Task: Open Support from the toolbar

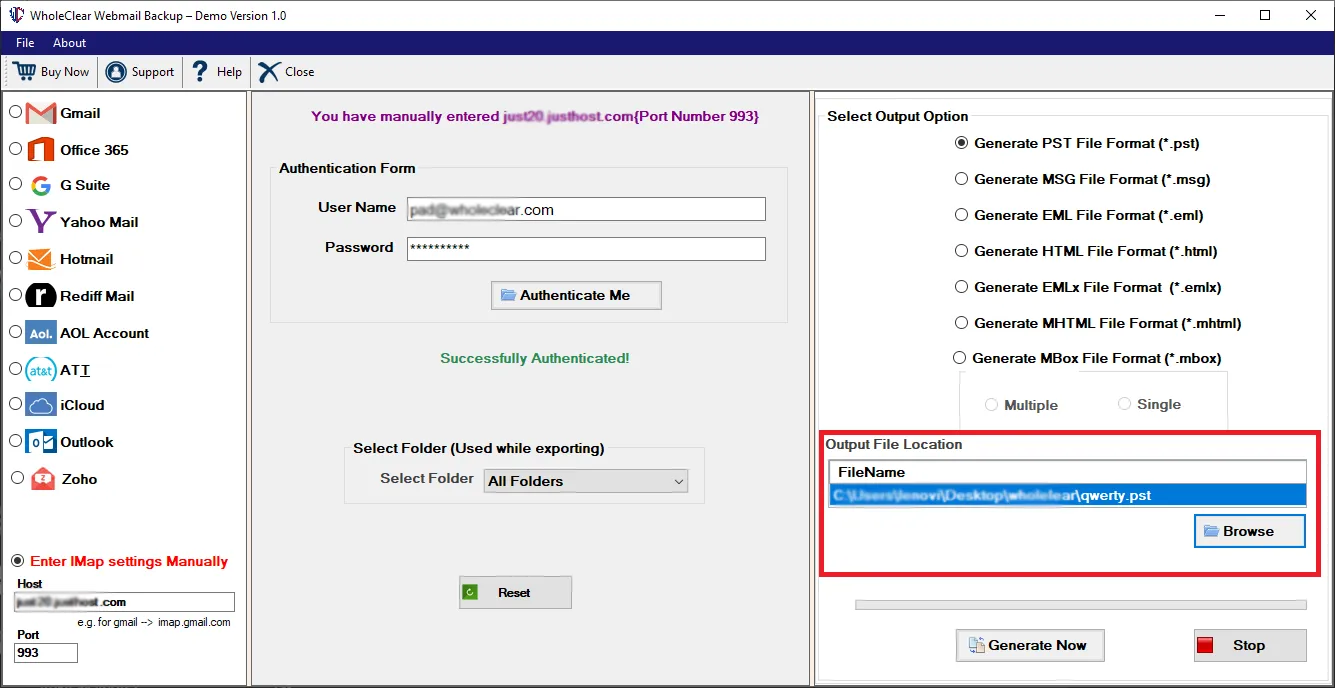Action: 140,72
